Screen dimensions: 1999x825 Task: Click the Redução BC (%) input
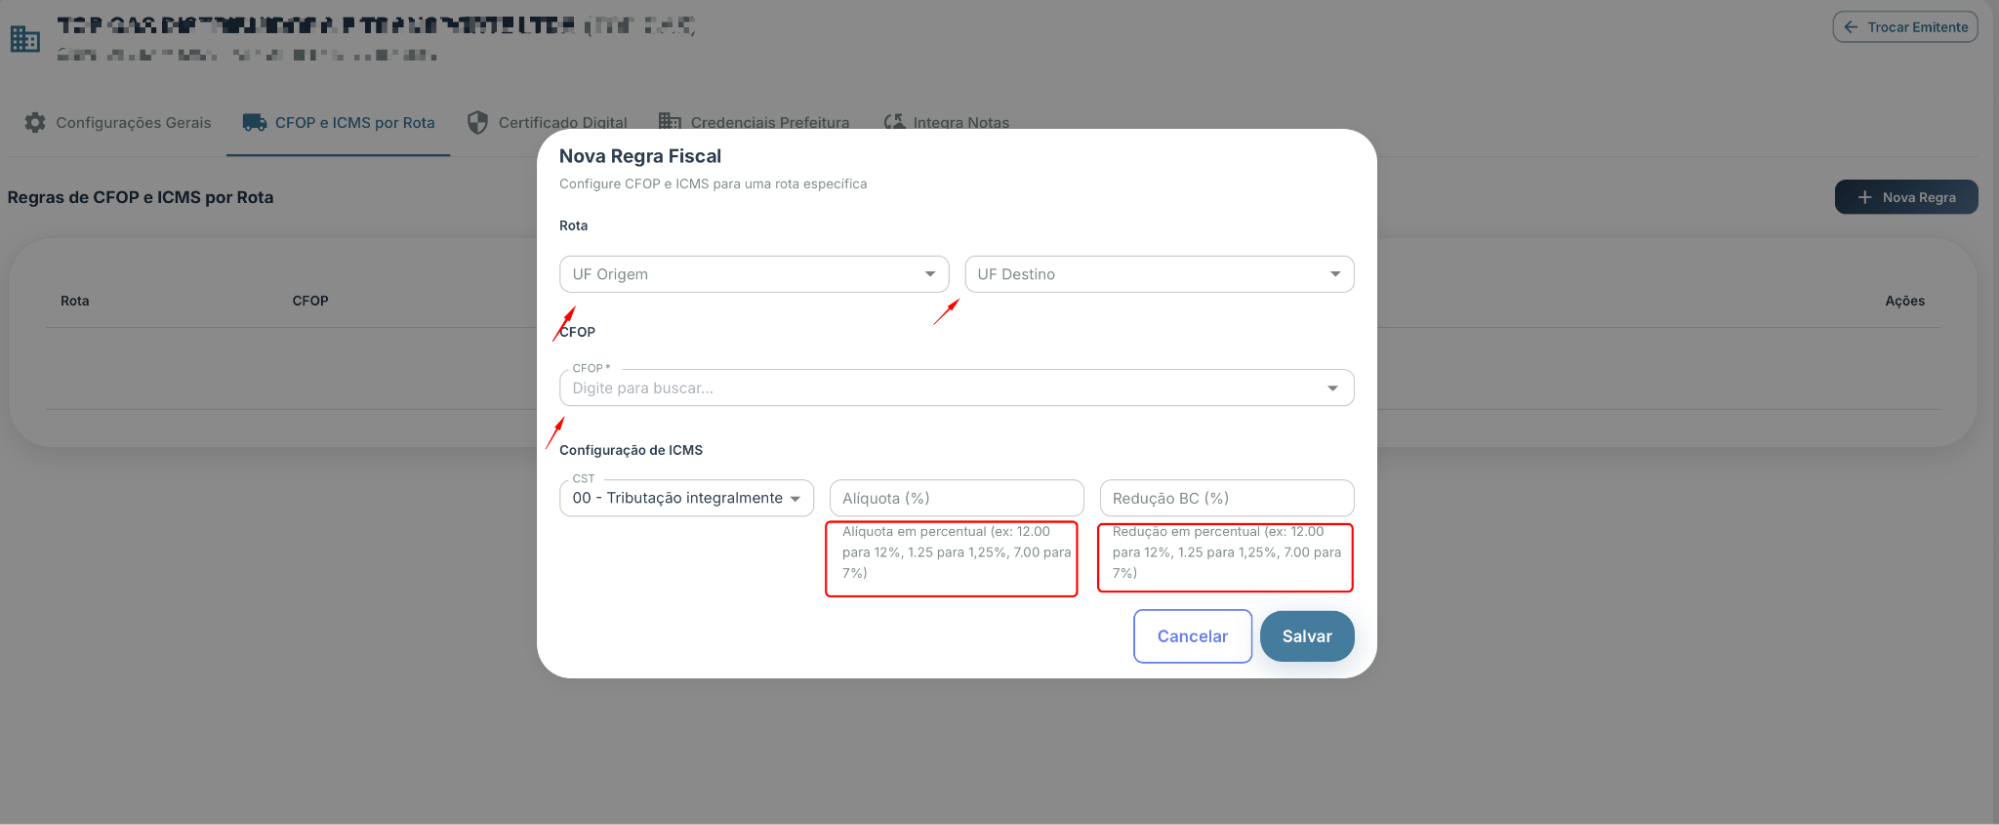[x=1227, y=498]
